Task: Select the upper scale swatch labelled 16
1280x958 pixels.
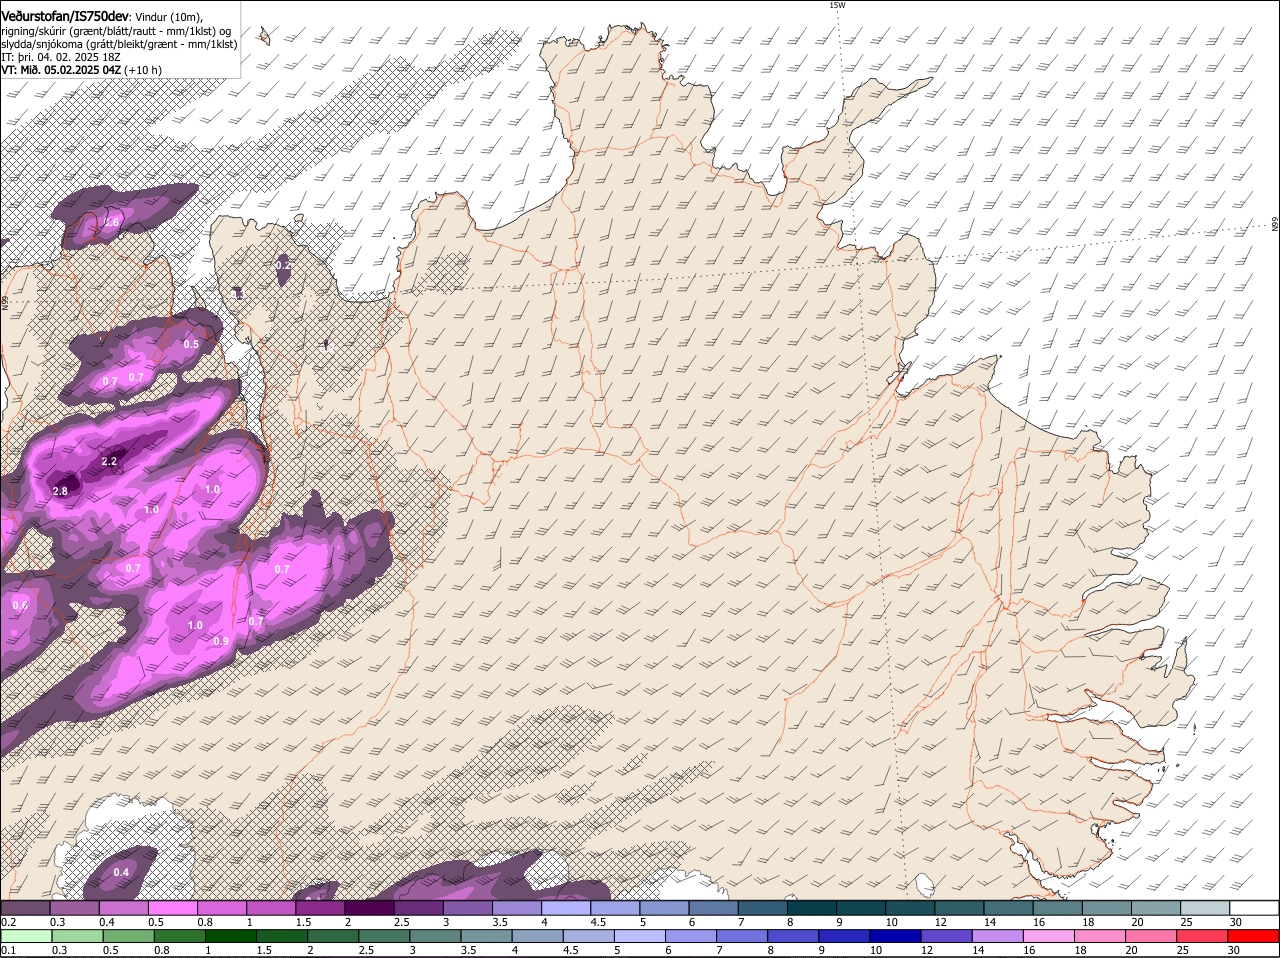Action: 1057,907
